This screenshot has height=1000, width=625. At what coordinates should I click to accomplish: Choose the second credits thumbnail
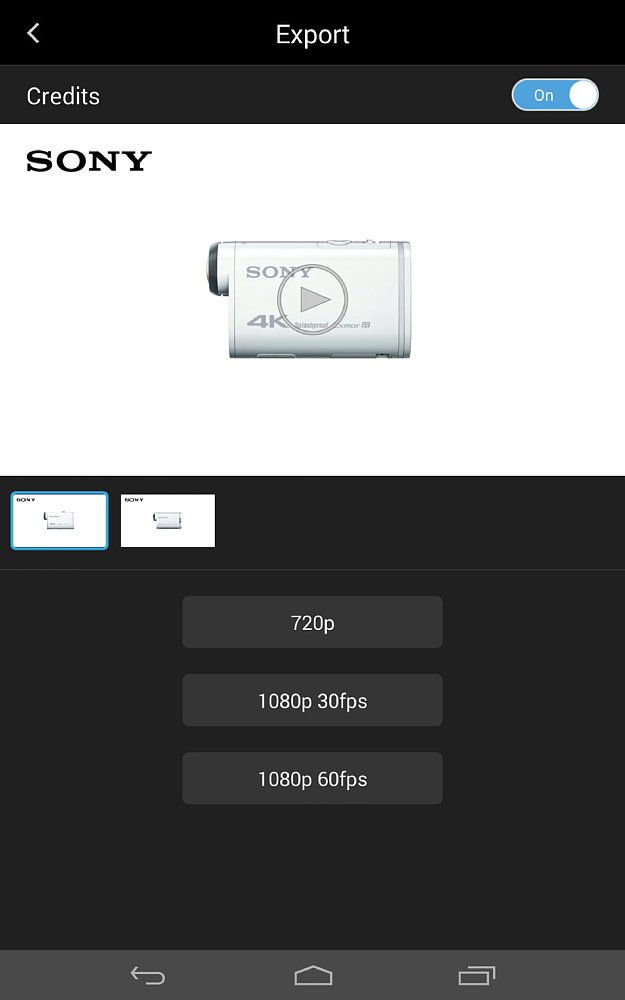(x=168, y=520)
